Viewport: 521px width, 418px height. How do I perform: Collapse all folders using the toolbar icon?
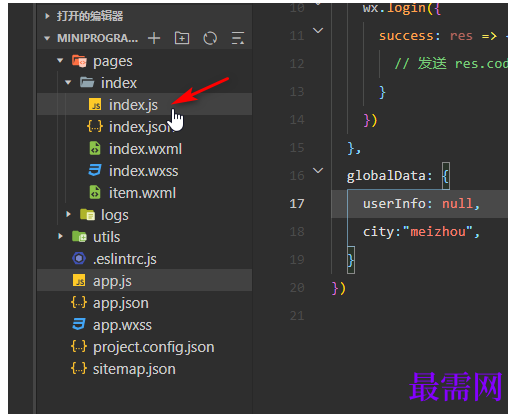pyautogui.click(x=238, y=38)
